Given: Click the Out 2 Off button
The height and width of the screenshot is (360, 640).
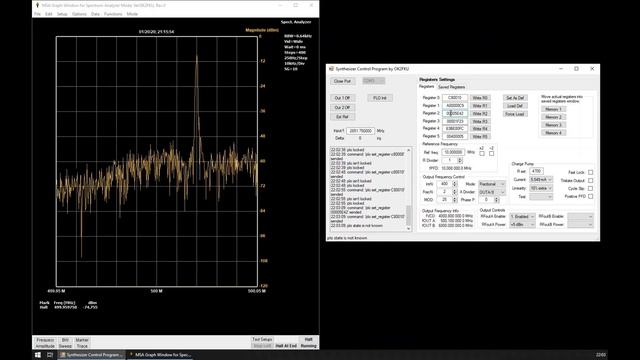Looking at the screenshot, I should pyautogui.click(x=342, y=107).
